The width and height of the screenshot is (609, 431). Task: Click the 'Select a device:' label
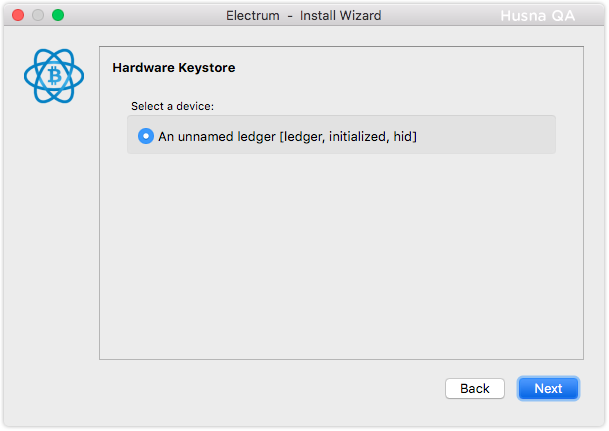tap(172, 106)
